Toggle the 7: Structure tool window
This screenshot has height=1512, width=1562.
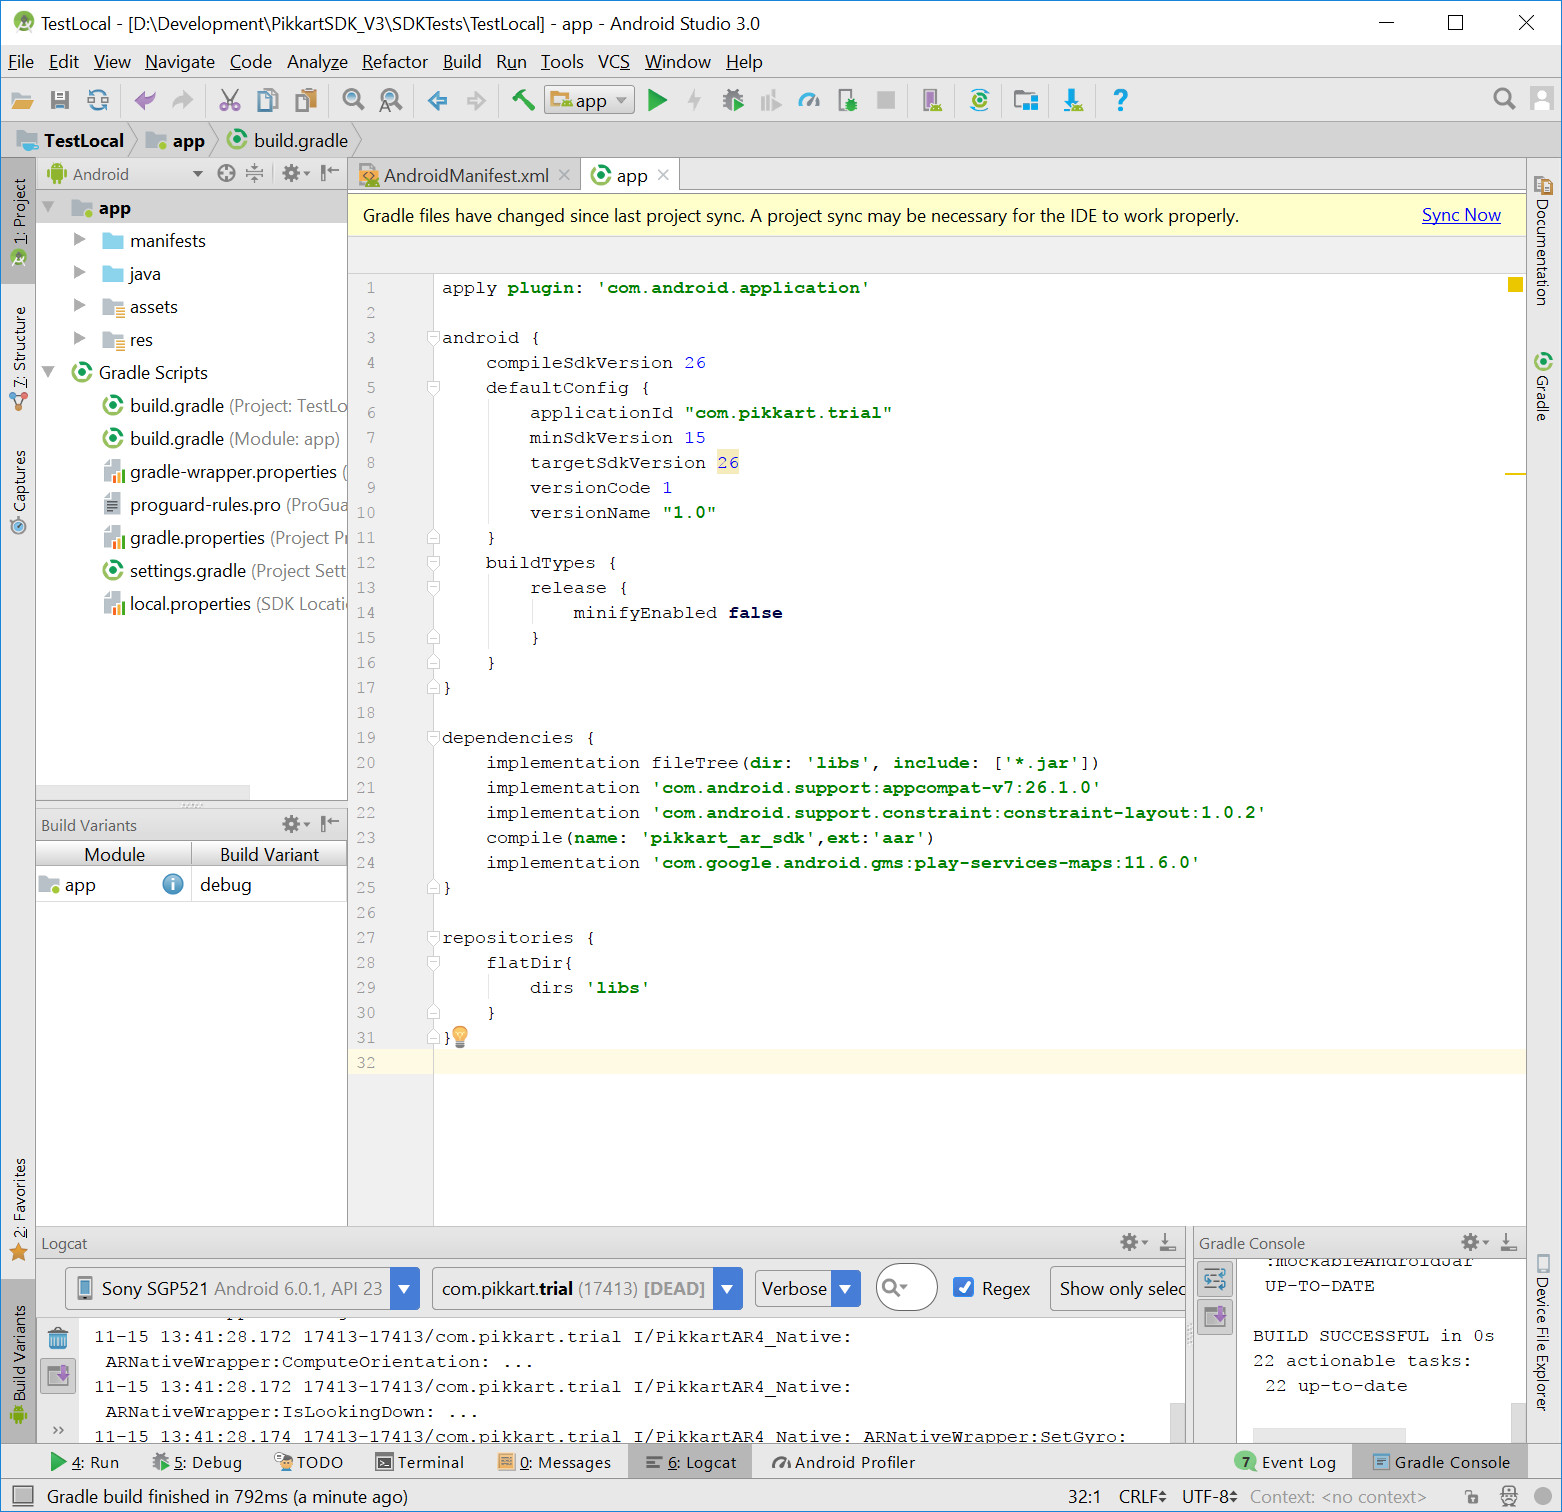tap(18, 357)
